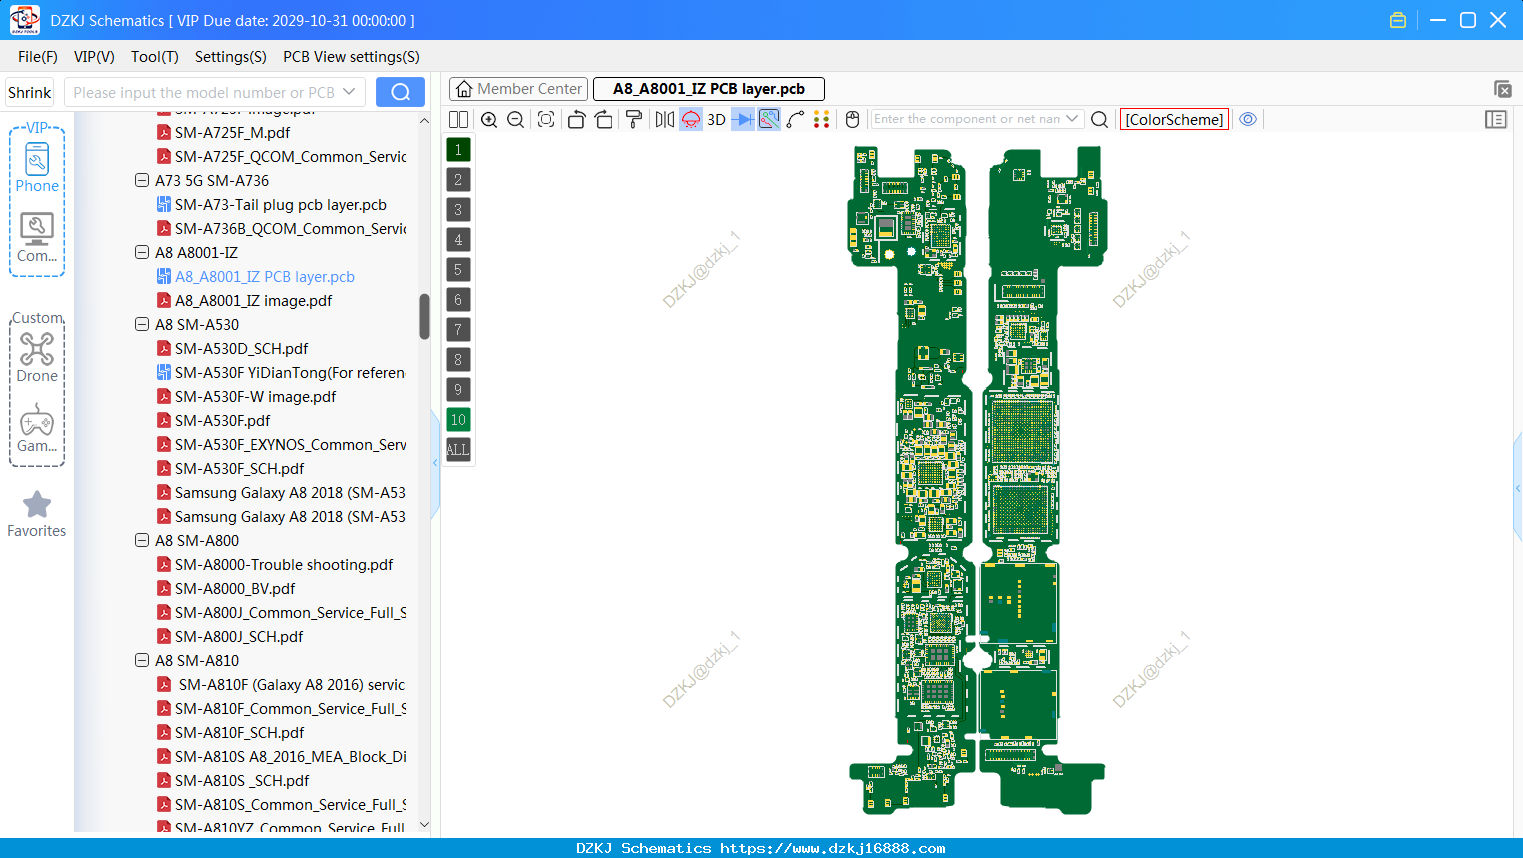This screenshot has height=858, width=1523.
Task: Click the tree scroll down arrow
Action: click(424, 825)
